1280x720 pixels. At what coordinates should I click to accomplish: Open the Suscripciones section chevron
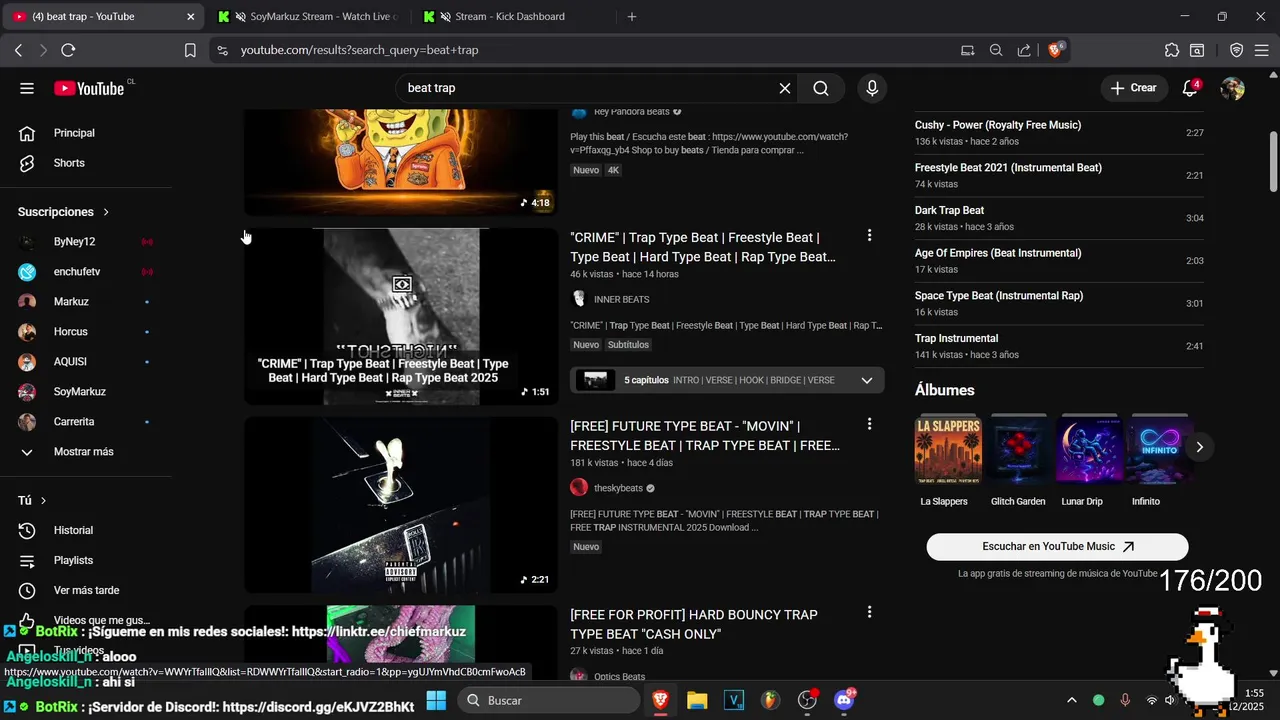coord(106,212)
